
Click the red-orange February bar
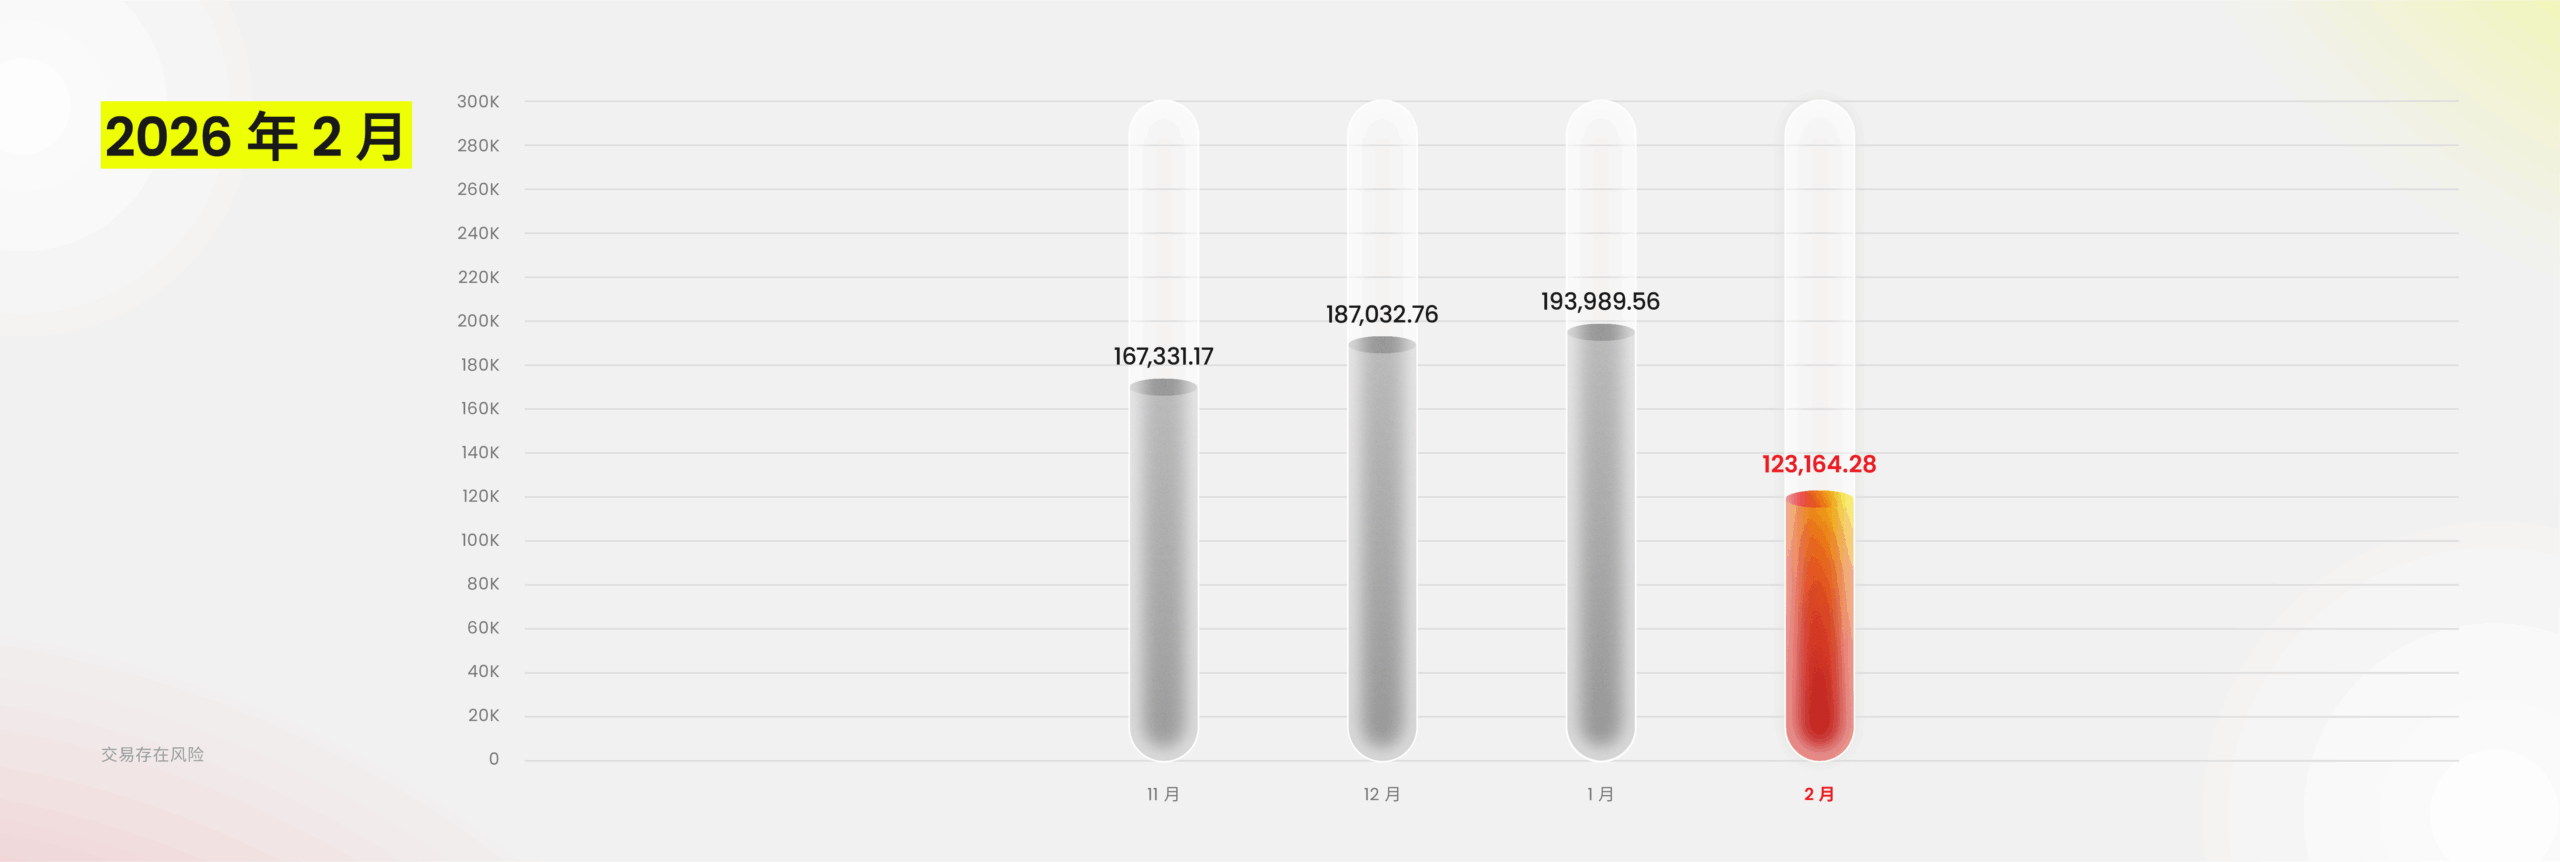(1819, 625)
